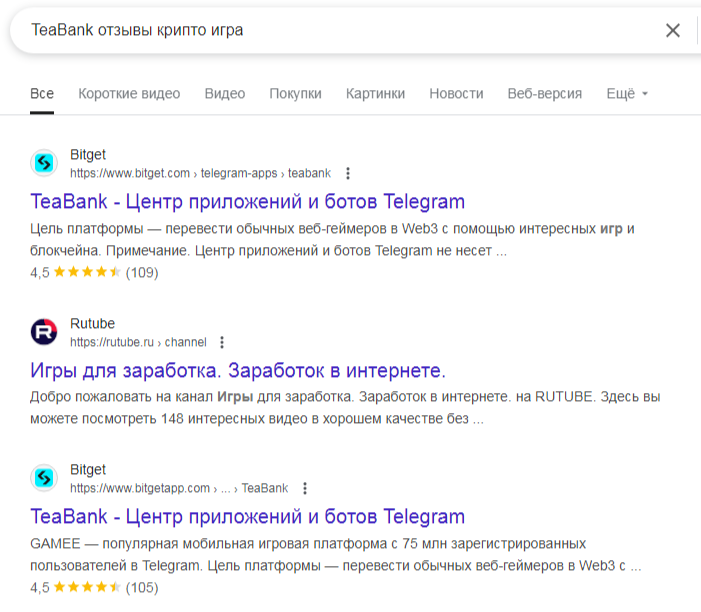This screenshot has height=612, width=701.
Task: Open three-dot menu for bitget.com result
Action: (x=347, y=173)
